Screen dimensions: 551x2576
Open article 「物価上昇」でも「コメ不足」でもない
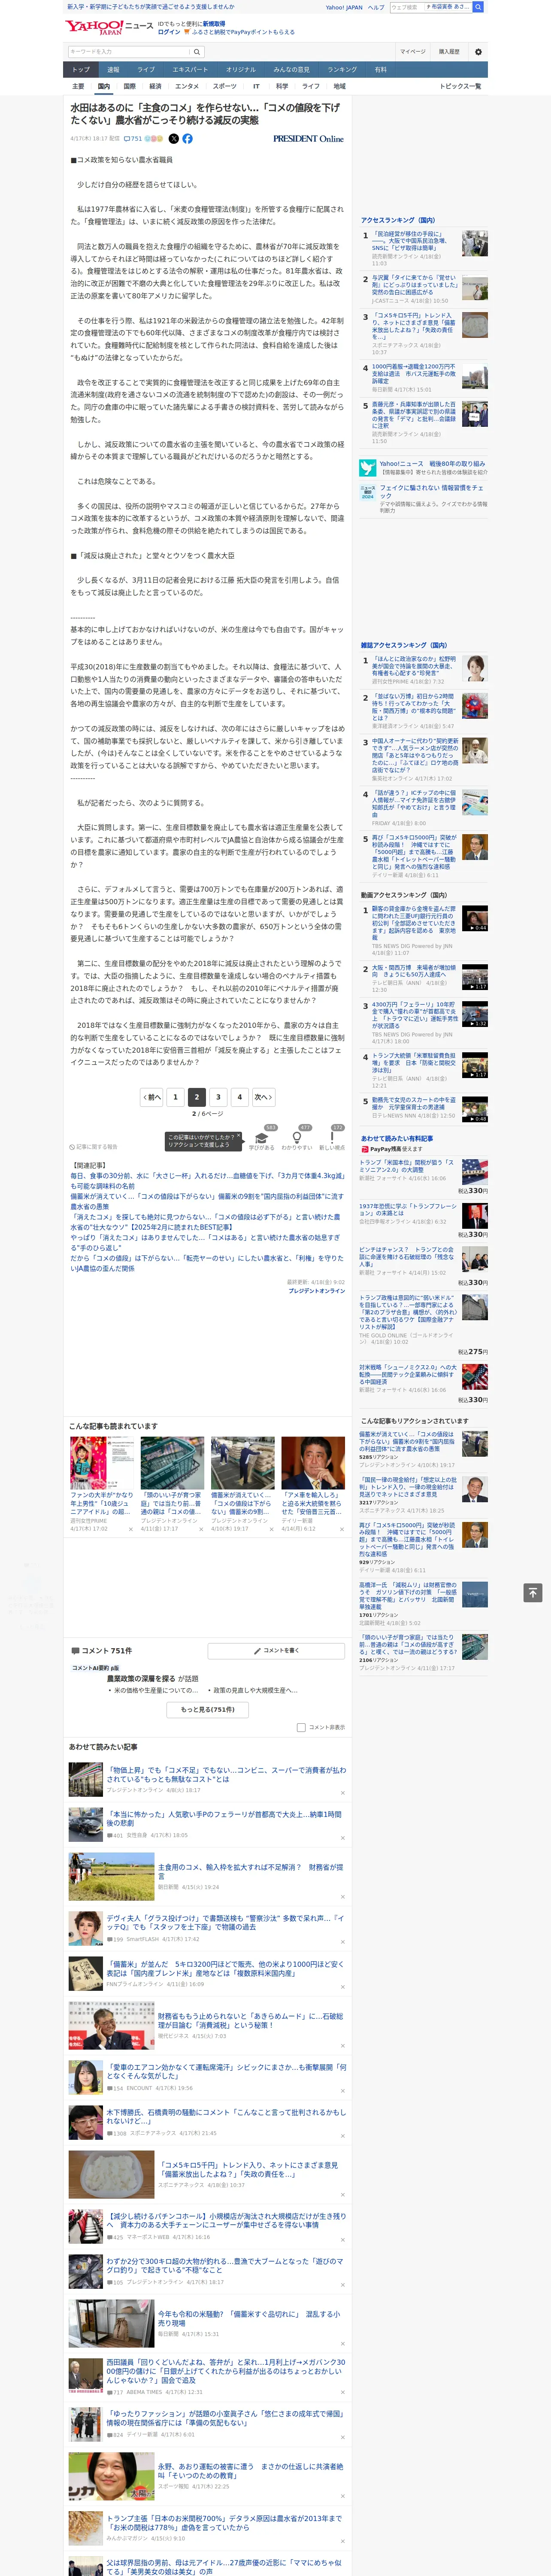pyautogui.click(x=226, y=1774)
